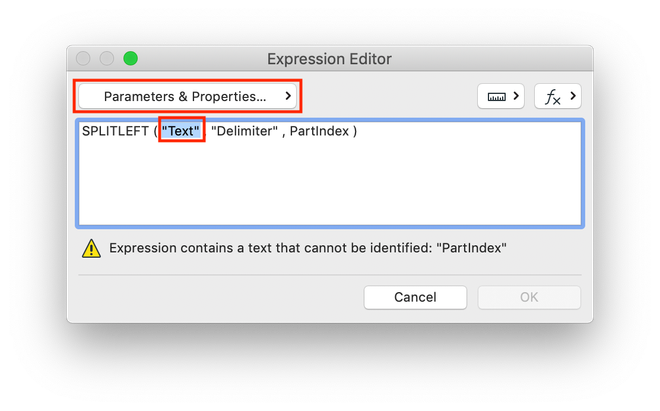The height and width of the screenshot is (411, 660).
Task: Click the measurement units ruler icon
Action: pyautogui.click(x=496, y=97)
